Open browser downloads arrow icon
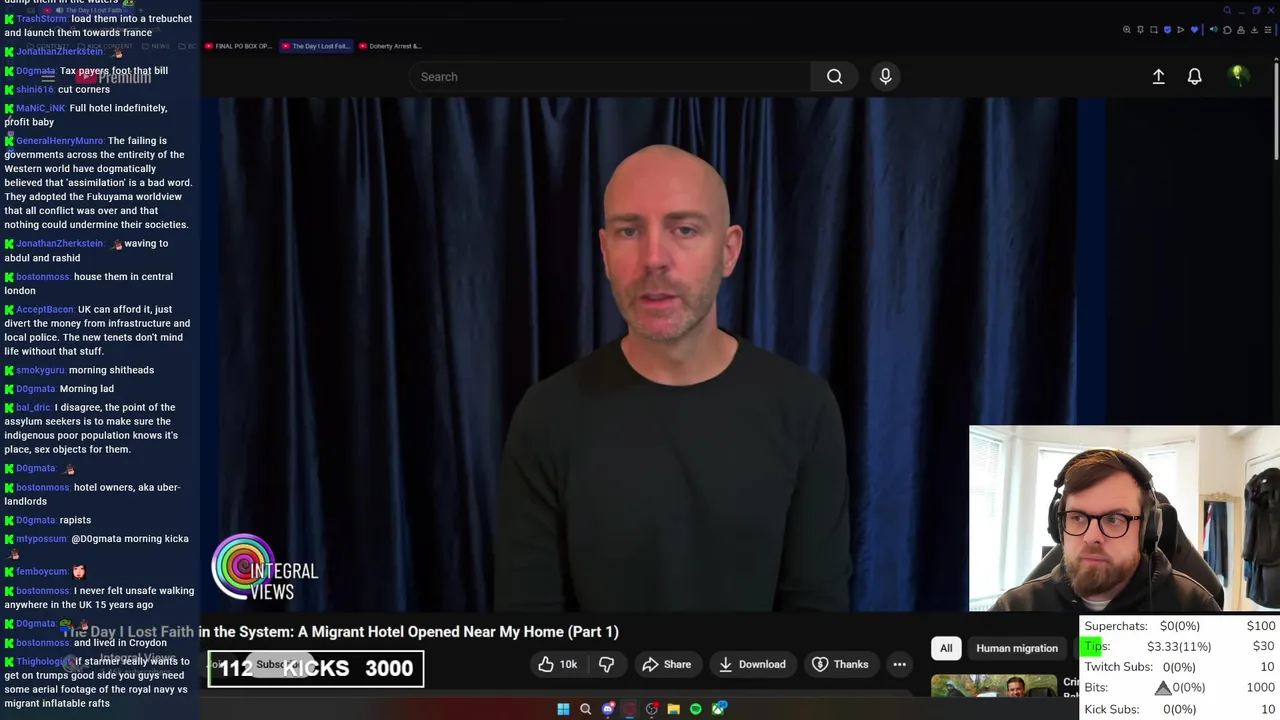This screenshot has height=720, width=1280. [1254, 30]
